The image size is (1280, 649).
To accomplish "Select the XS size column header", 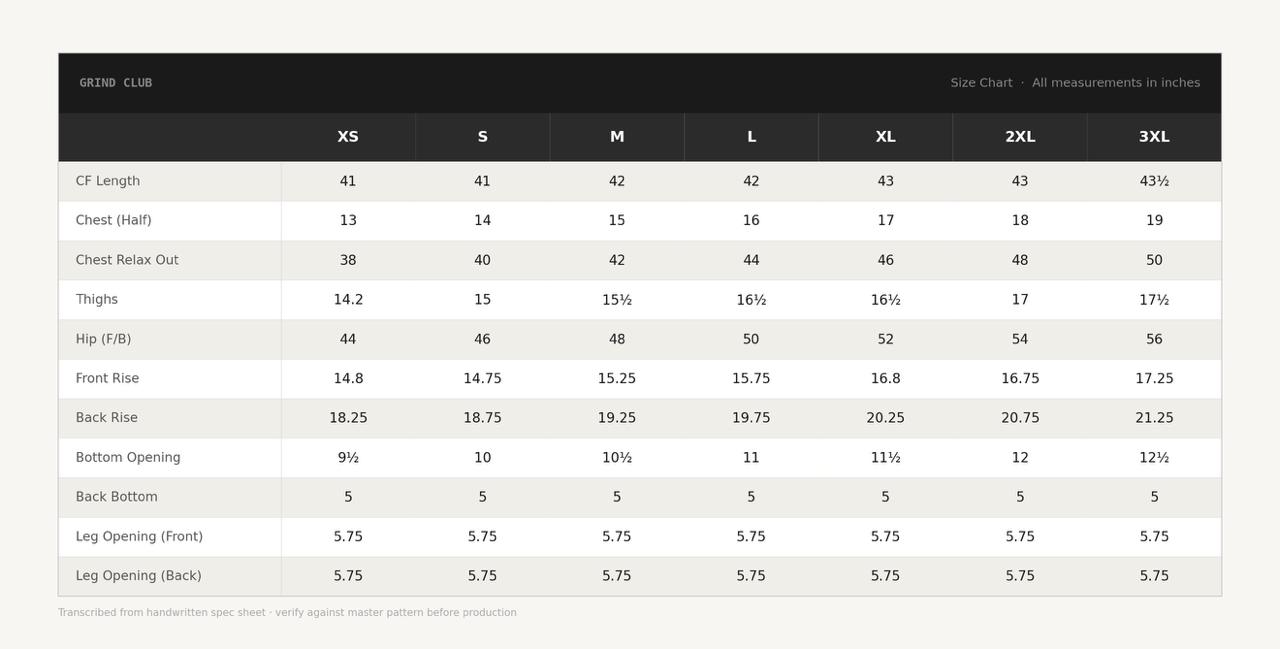I will [348, 137].
